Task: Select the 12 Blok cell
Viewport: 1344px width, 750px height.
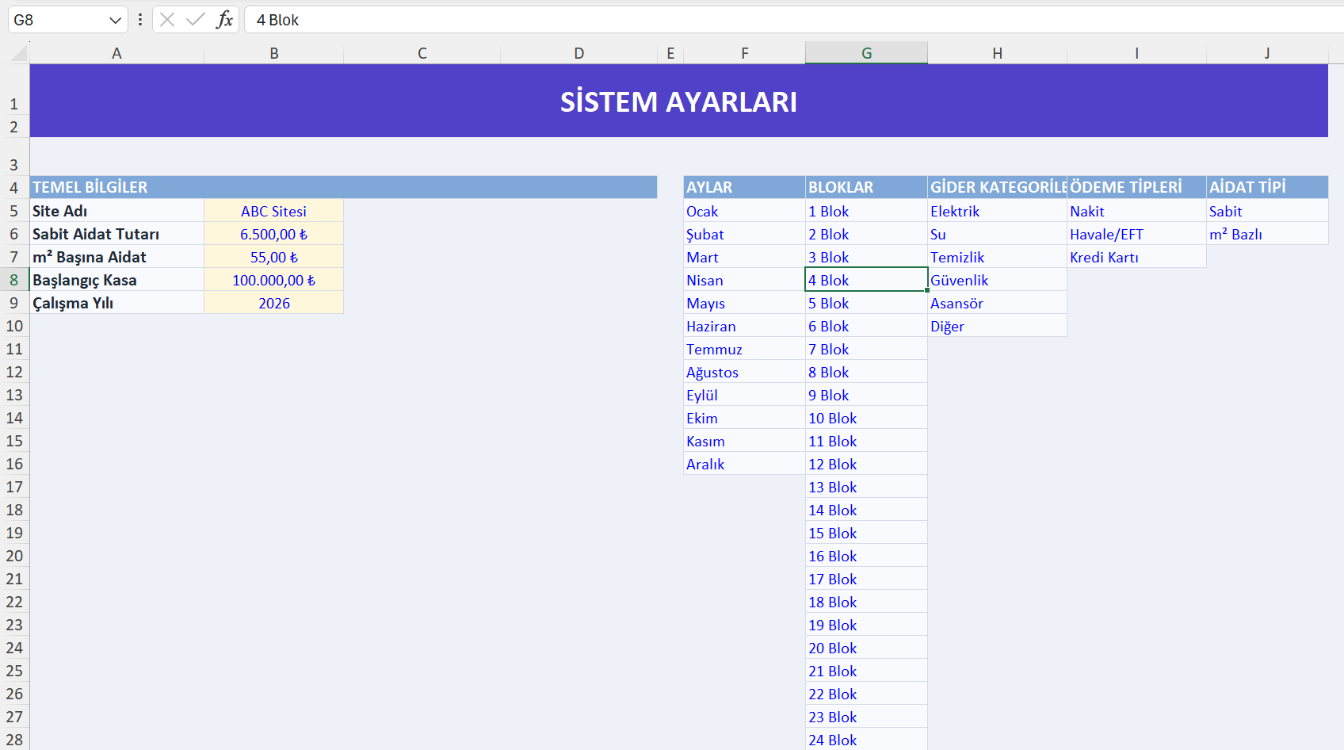Action: tap(867, 464)
